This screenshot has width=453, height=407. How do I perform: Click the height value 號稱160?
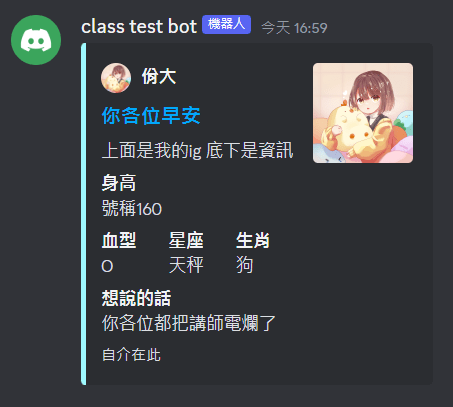pyautogui.click(x=132, y=209)
